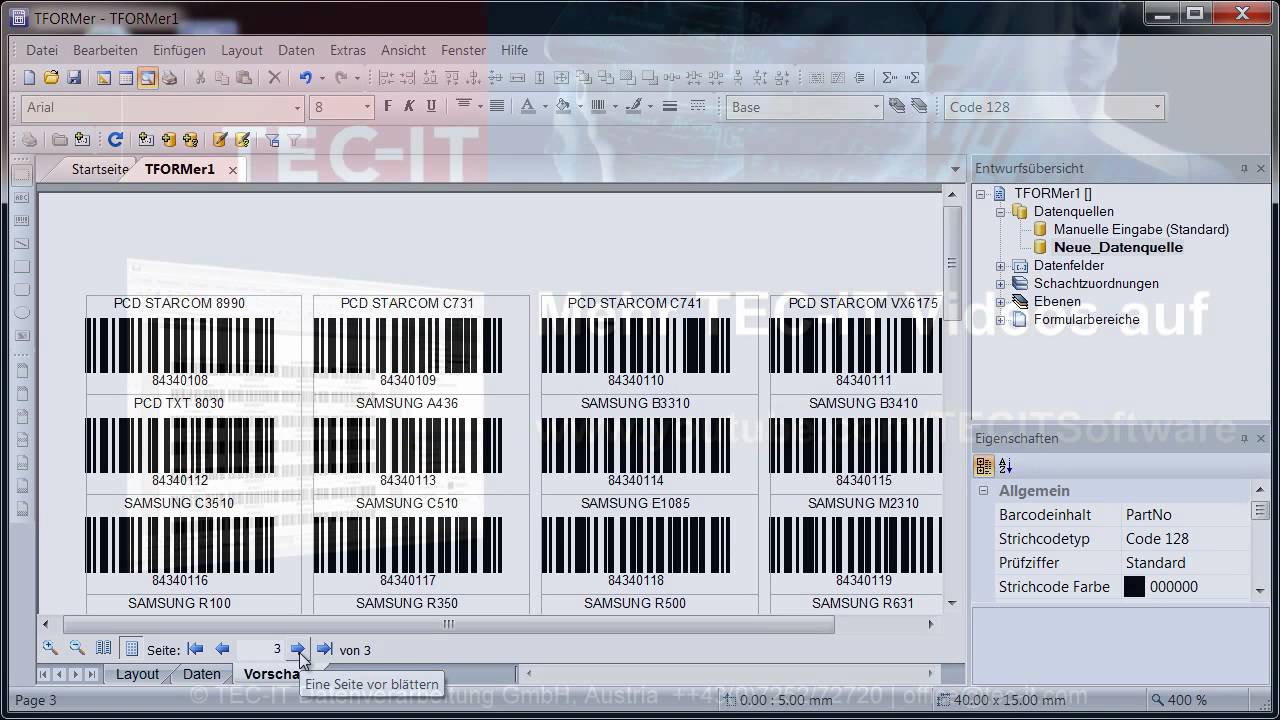Collapse the Datenquellen tree node
Image resolution: width=1280 pixels, height=720 pixels.
point(1000,212)
